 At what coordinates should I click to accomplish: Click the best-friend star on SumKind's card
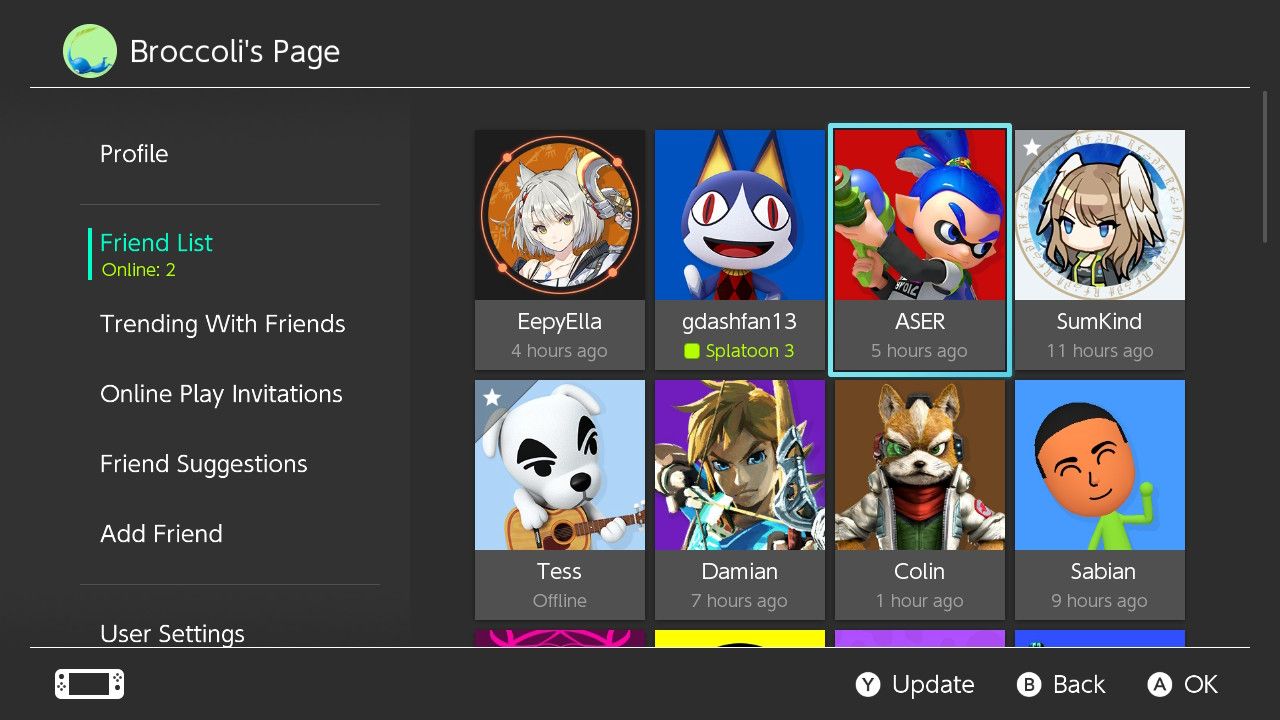pos(1032,148)
